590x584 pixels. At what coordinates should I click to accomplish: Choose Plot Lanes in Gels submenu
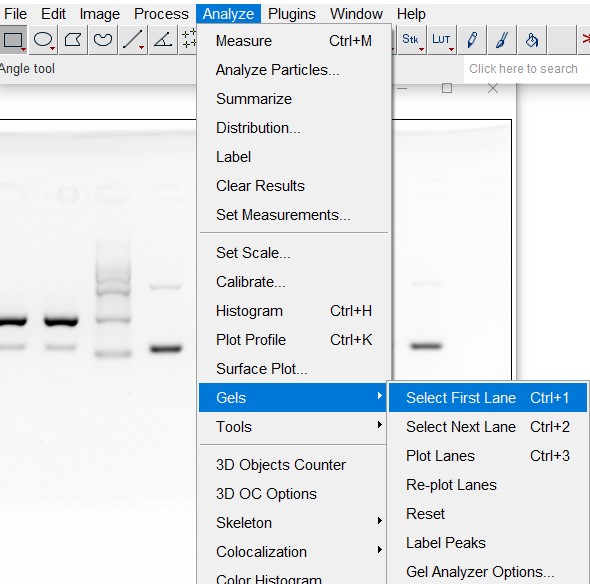click(x=488, y=456)
